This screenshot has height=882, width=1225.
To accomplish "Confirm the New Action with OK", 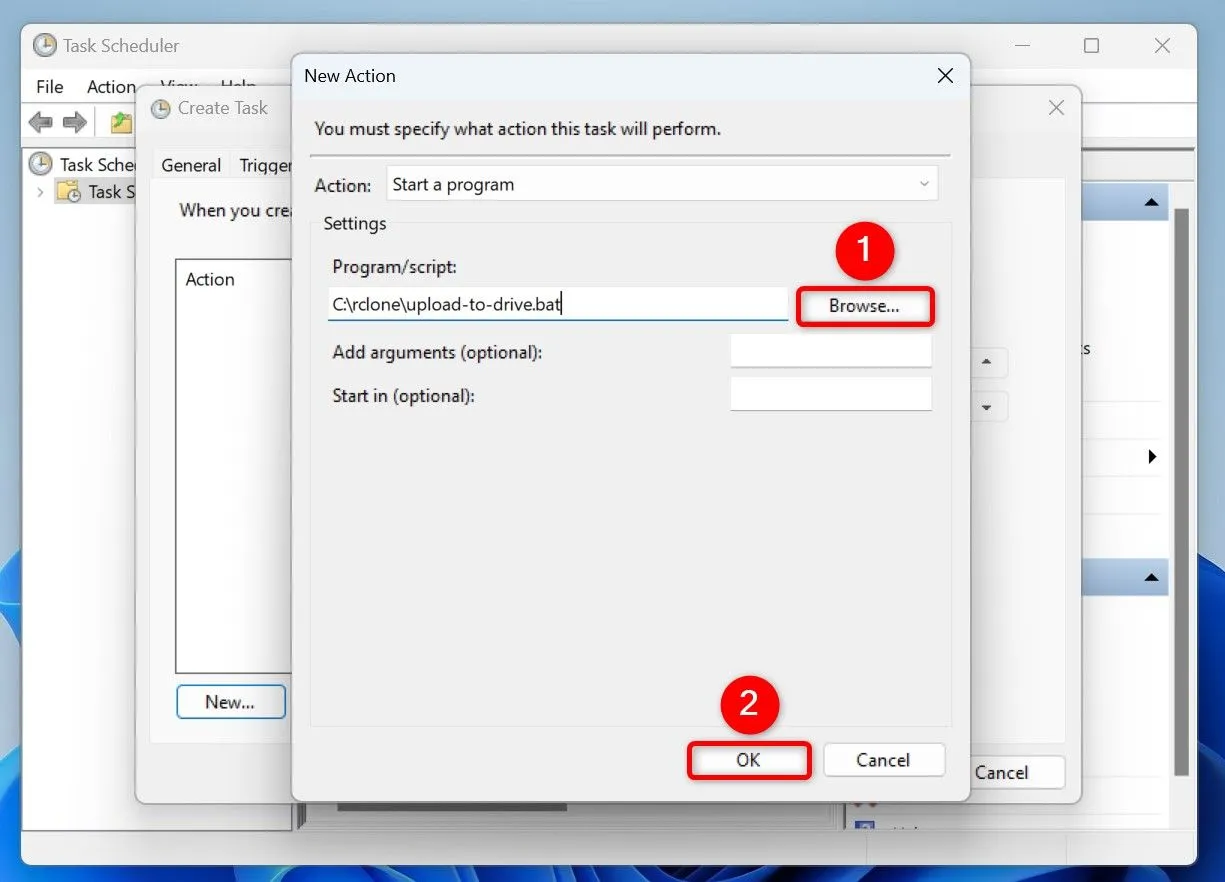I will pos(748,760).
